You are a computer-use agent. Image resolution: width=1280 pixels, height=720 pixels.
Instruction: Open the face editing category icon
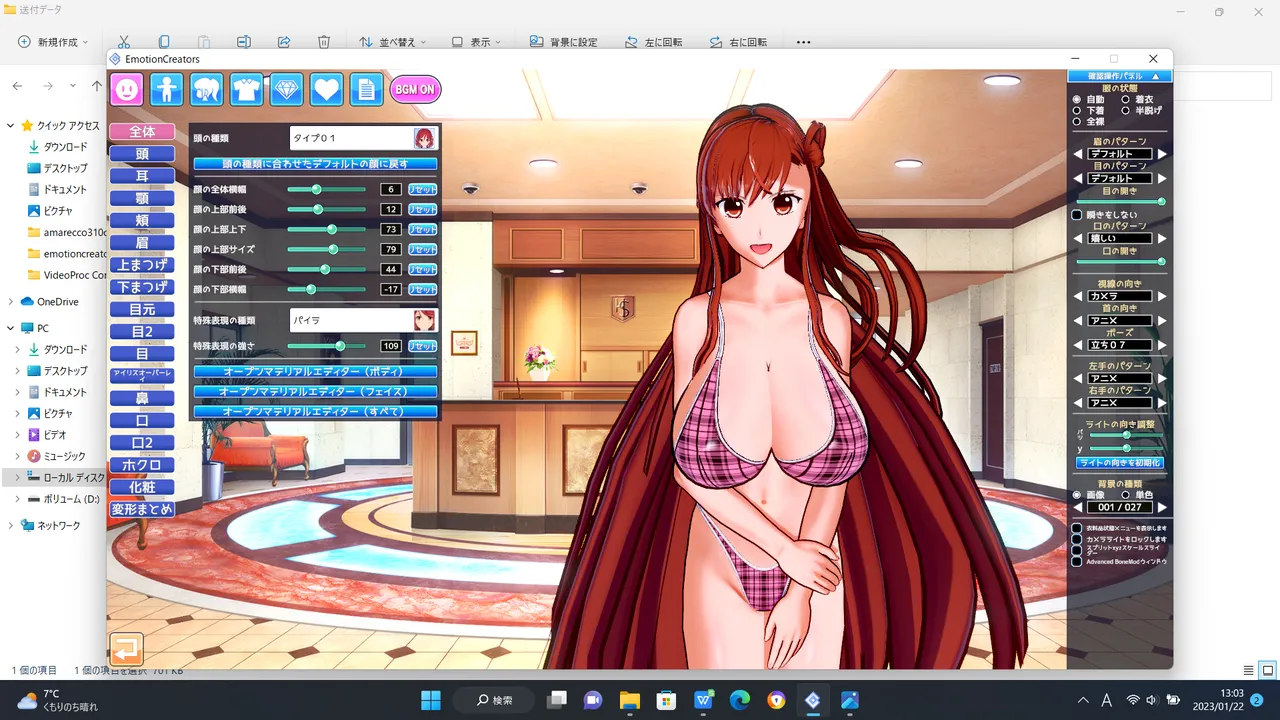(127, 89)
